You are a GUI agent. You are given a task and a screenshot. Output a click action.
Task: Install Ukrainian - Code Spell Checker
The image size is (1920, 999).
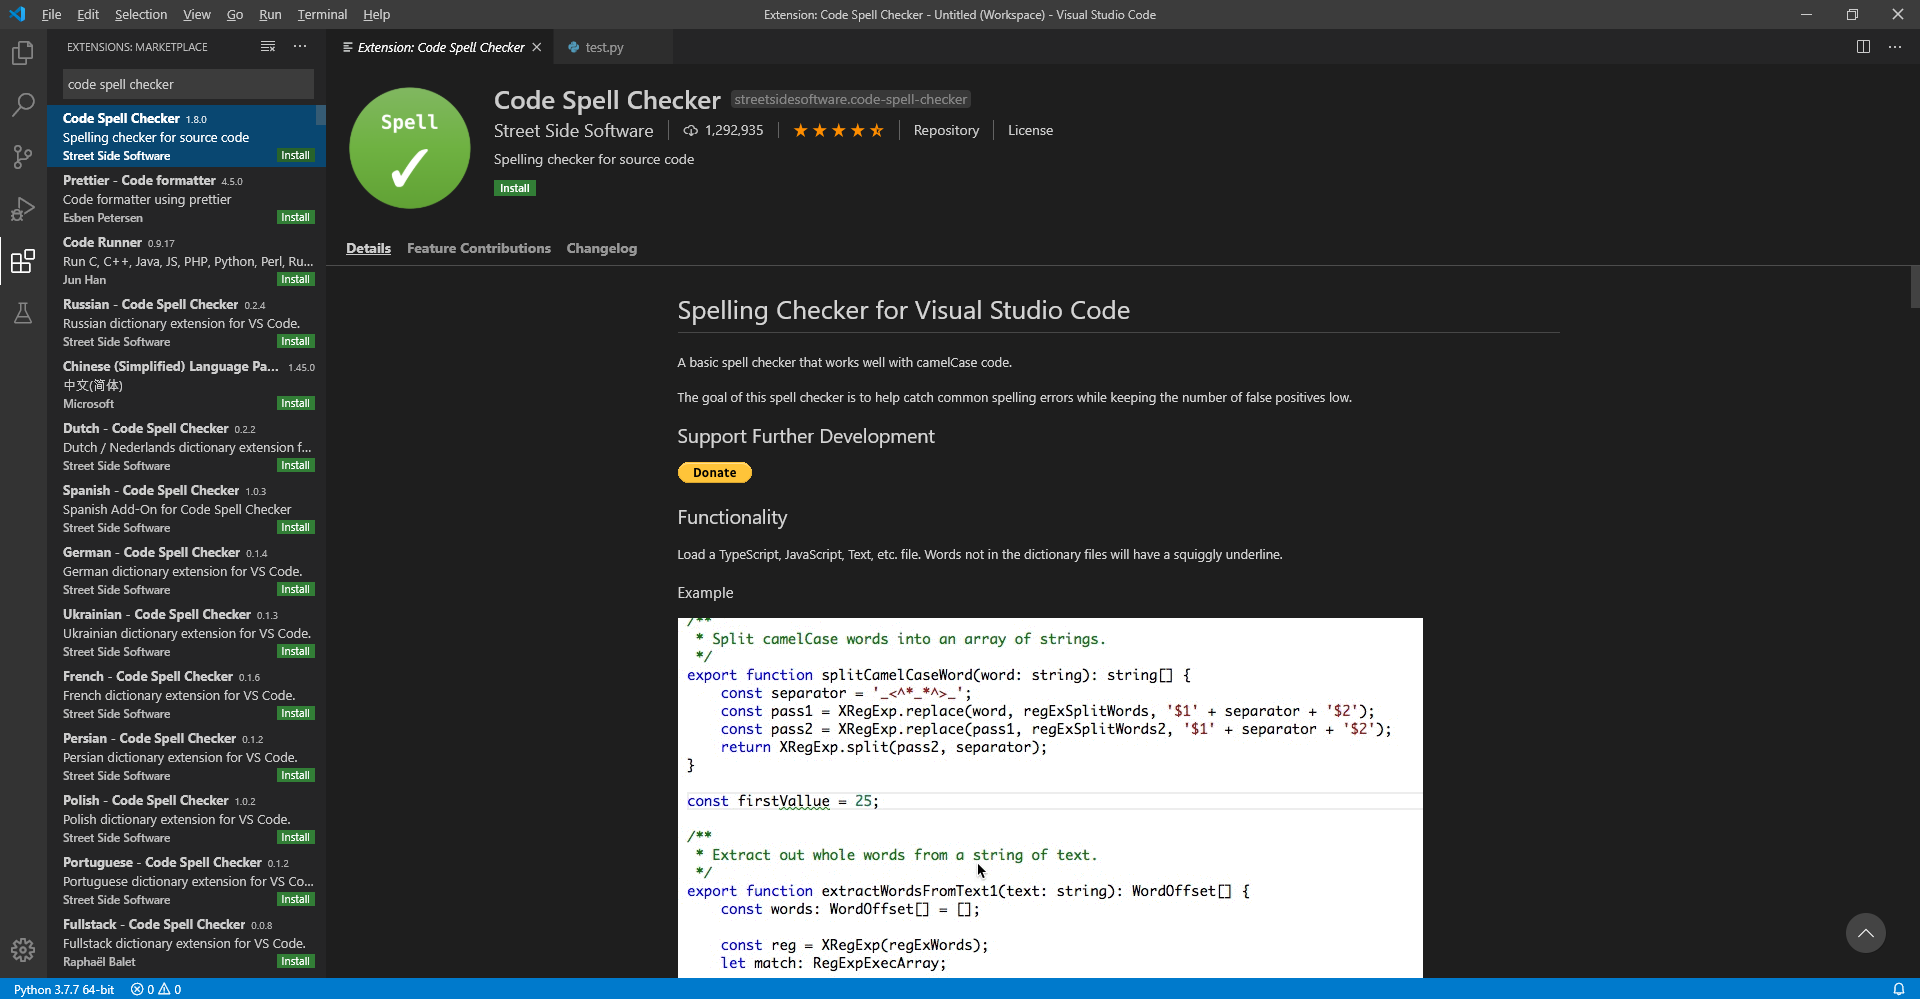point(295,651)
